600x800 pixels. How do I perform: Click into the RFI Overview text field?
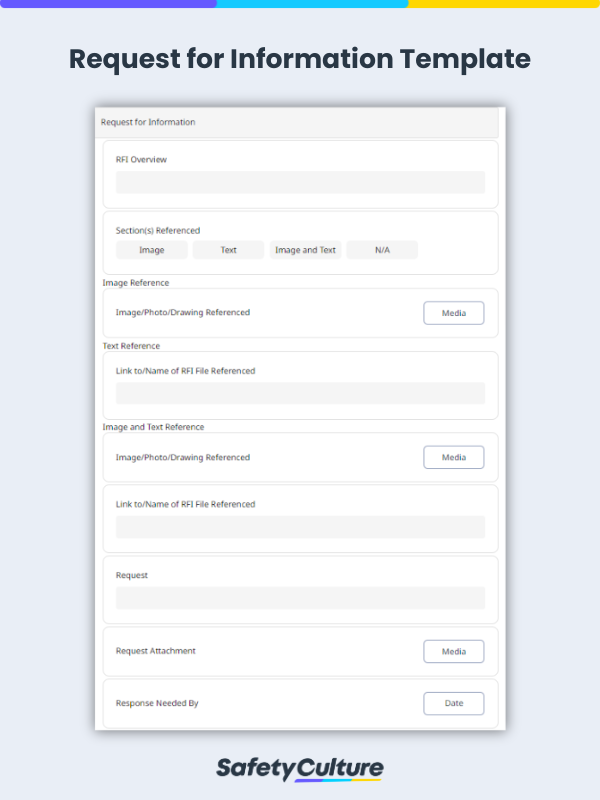pyautogui.click(x=300, y=183)
